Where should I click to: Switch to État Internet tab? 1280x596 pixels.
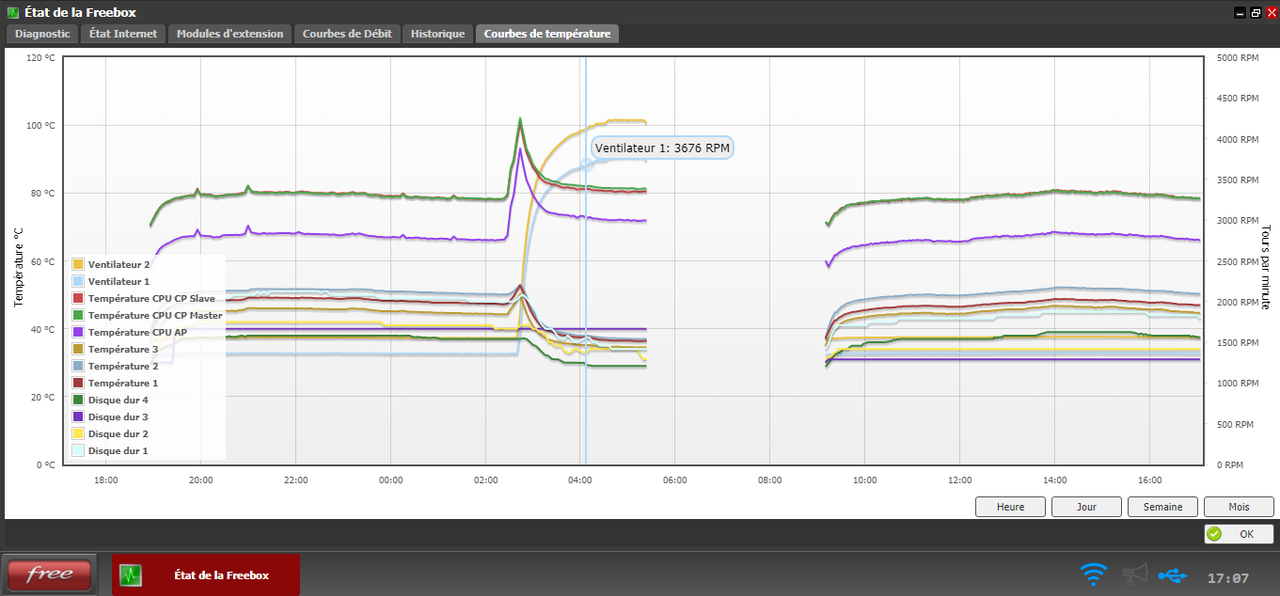123,33
